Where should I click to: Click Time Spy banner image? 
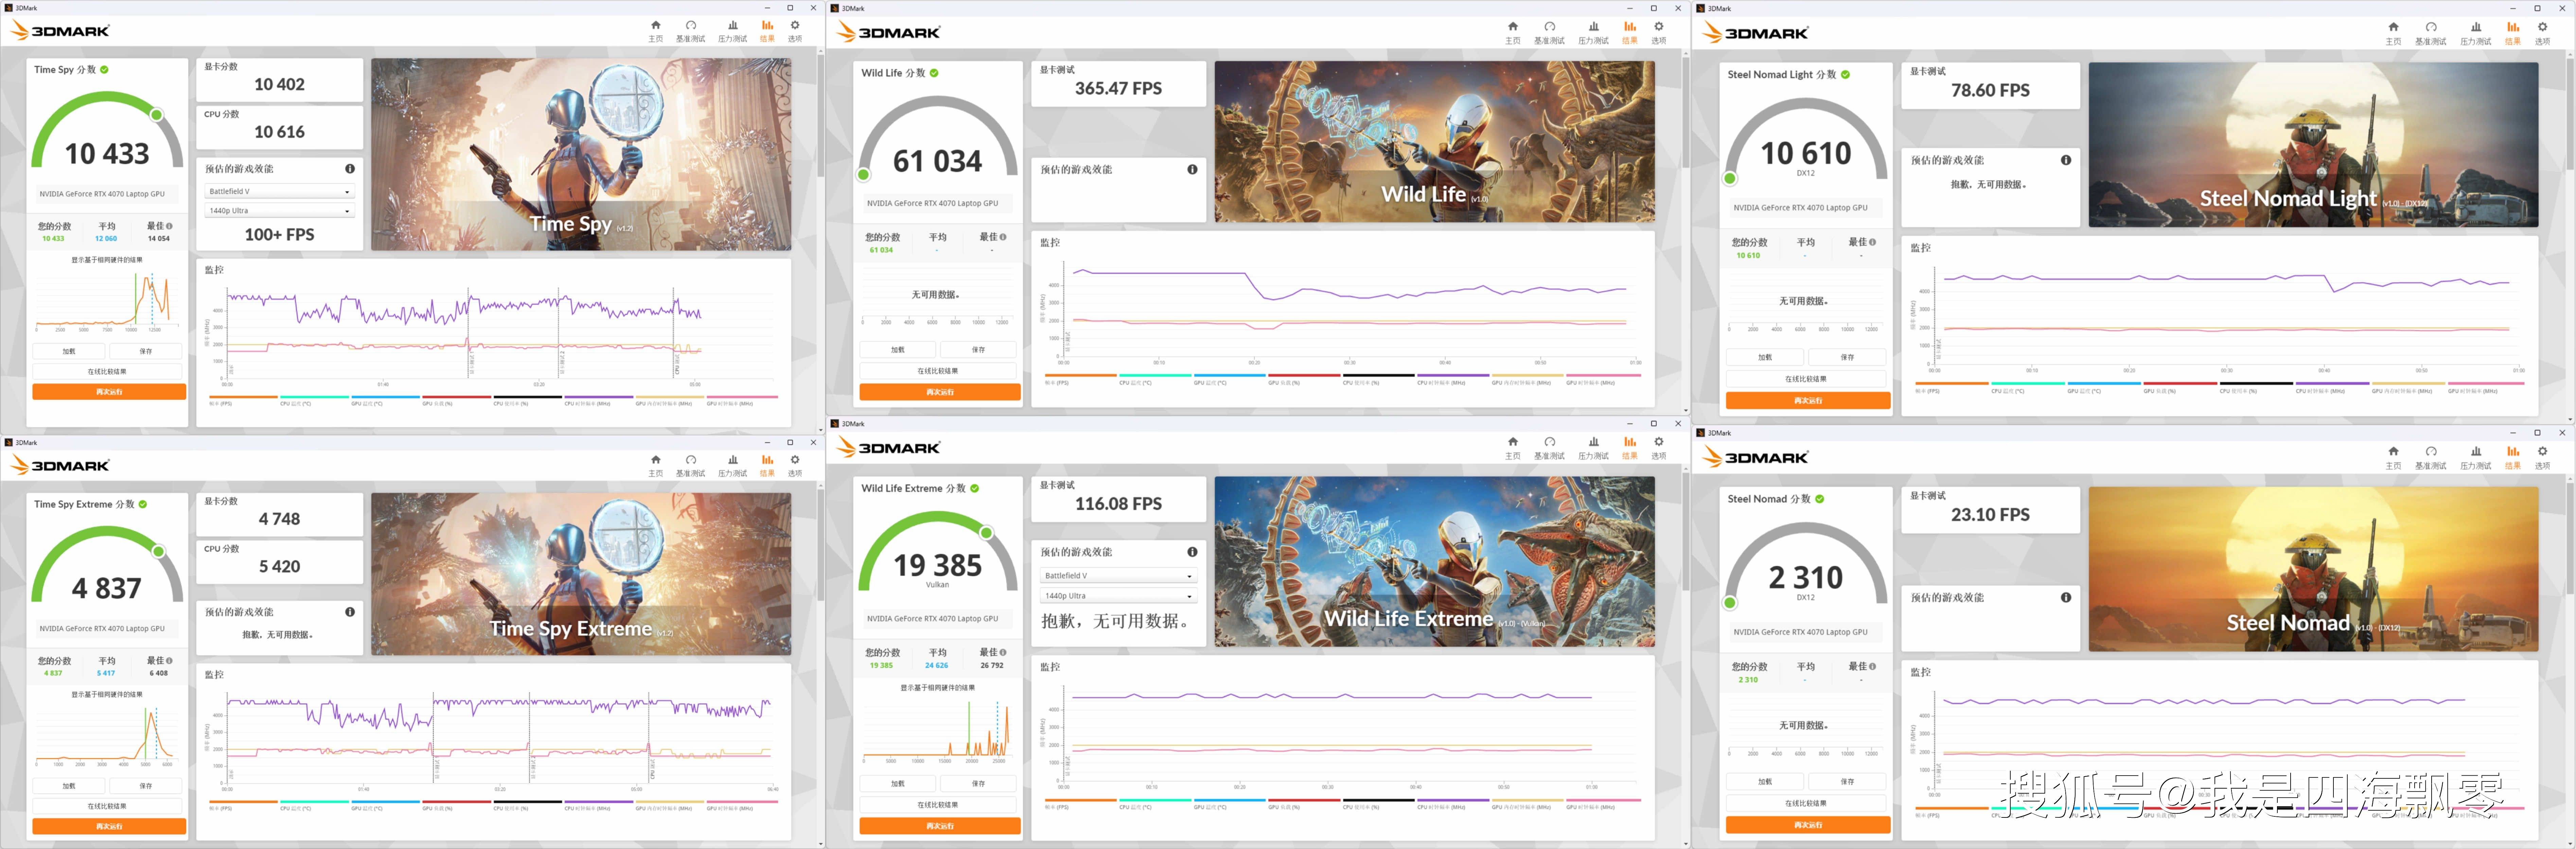(581, 154)
